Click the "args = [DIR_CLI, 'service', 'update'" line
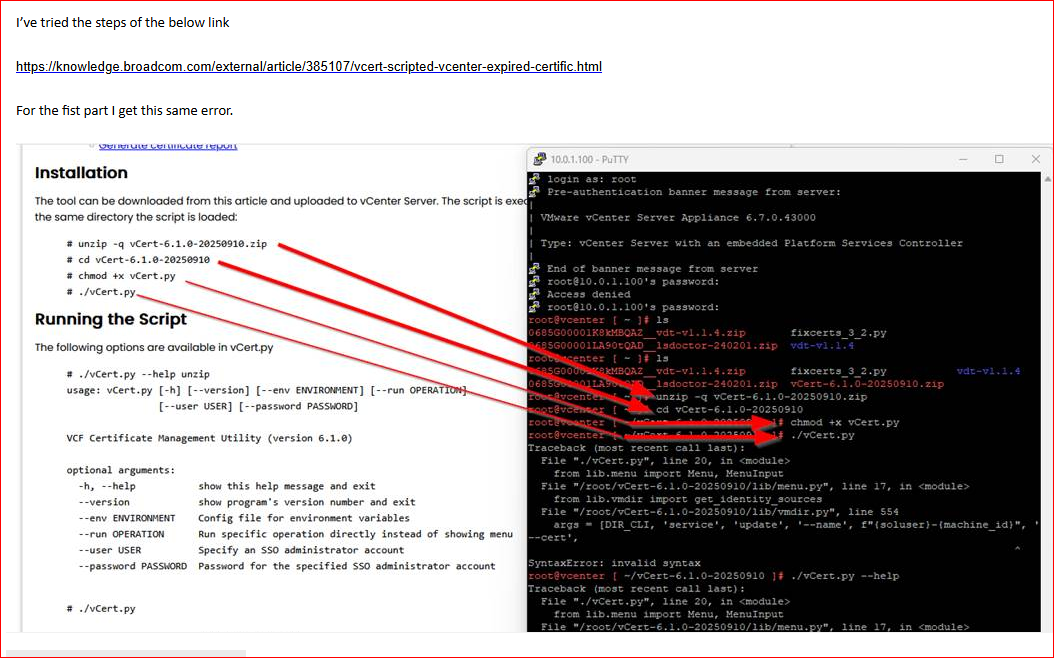 pyautogui.click(x=797, y=524)
